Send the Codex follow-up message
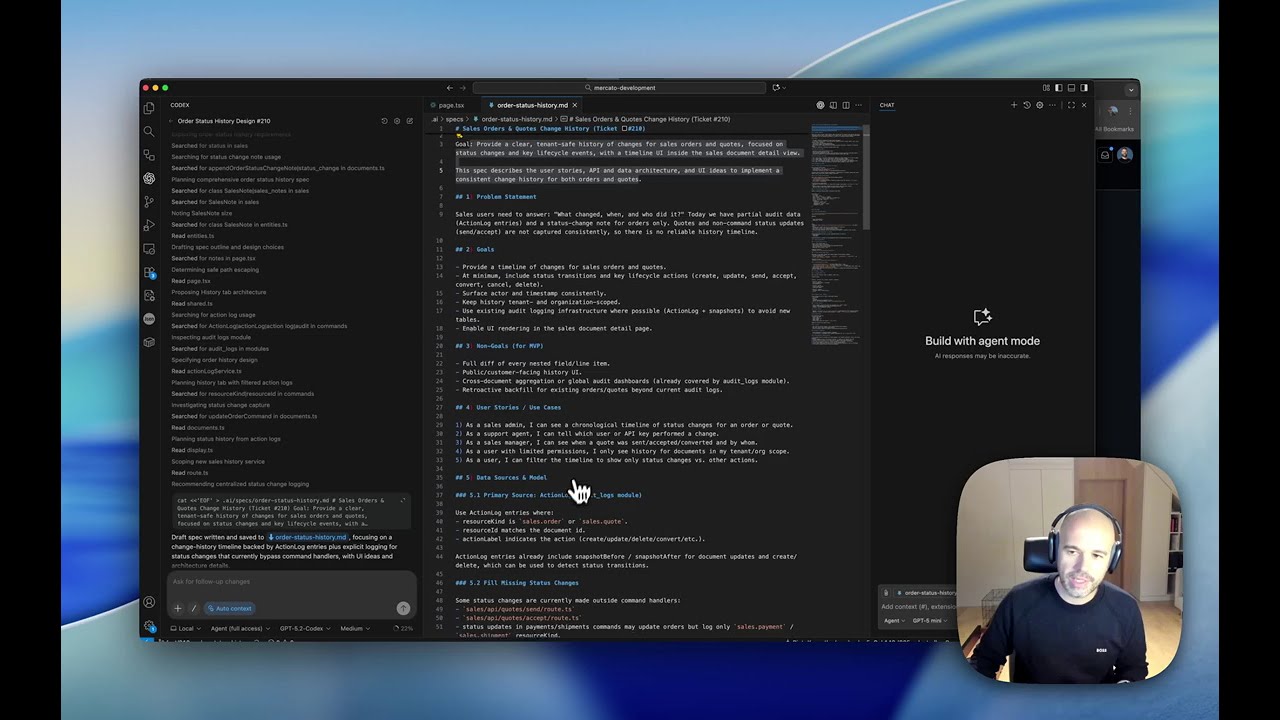1280x720 pixels. pos(403,608)
